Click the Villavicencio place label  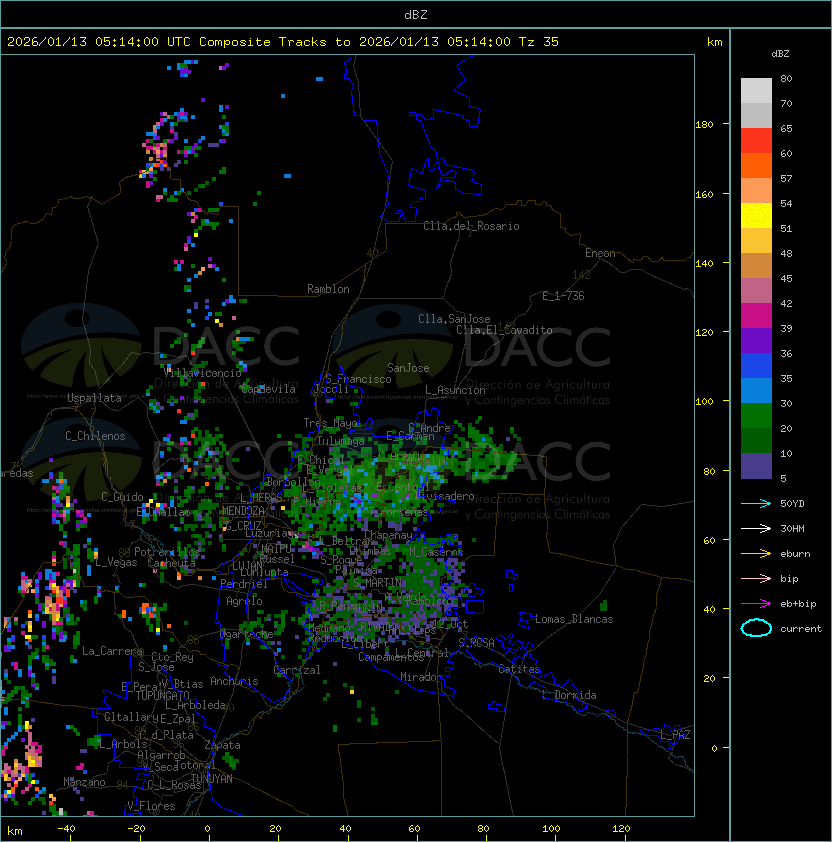coord(202,373)
